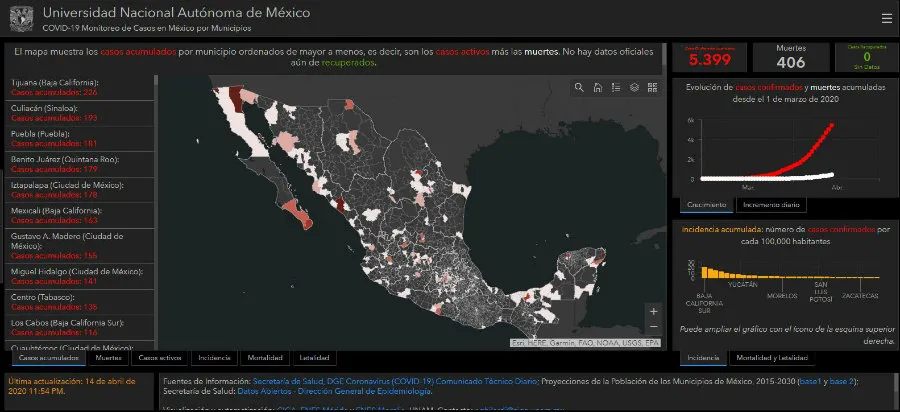
Task: Select Tijuana (Baja California) in the list
Action: 80,86
